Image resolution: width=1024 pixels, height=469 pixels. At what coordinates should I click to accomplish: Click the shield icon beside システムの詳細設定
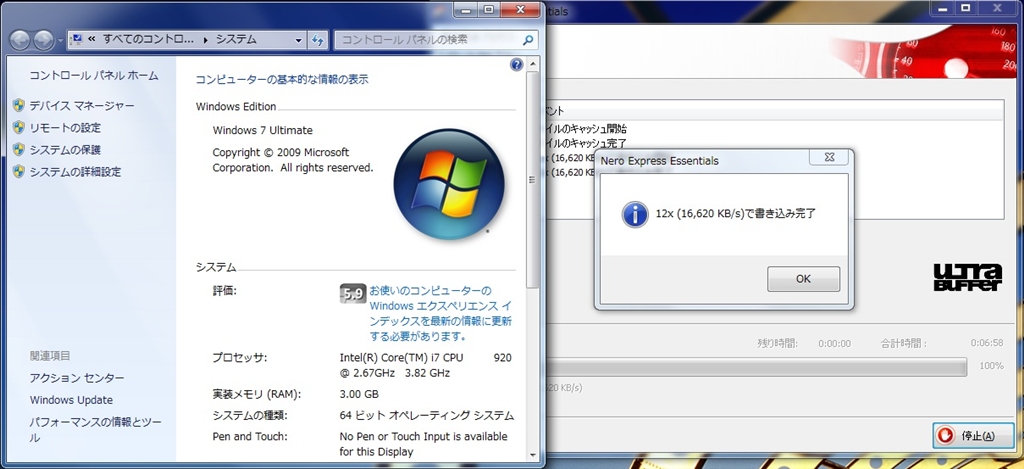[x=18, y=172]
